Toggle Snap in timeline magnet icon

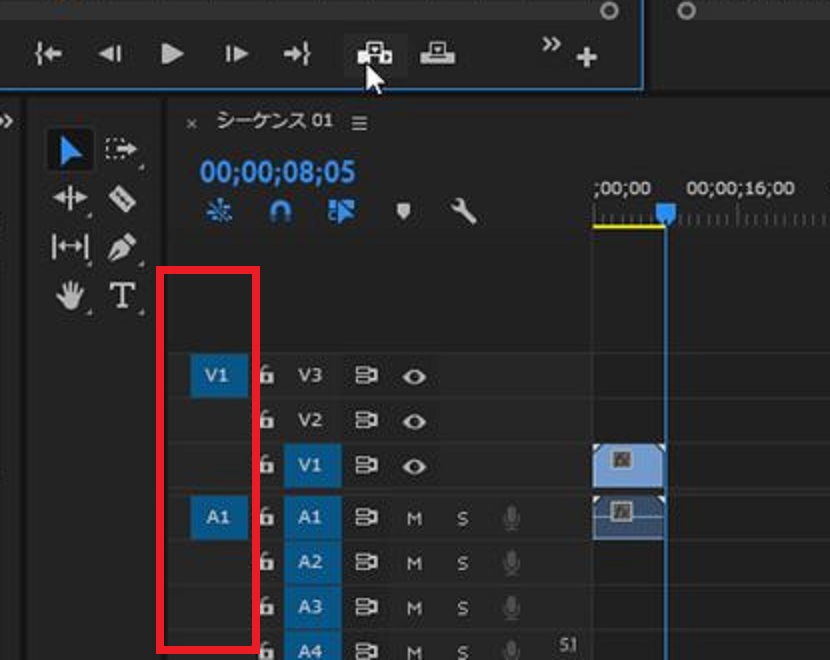coord(282,211)
